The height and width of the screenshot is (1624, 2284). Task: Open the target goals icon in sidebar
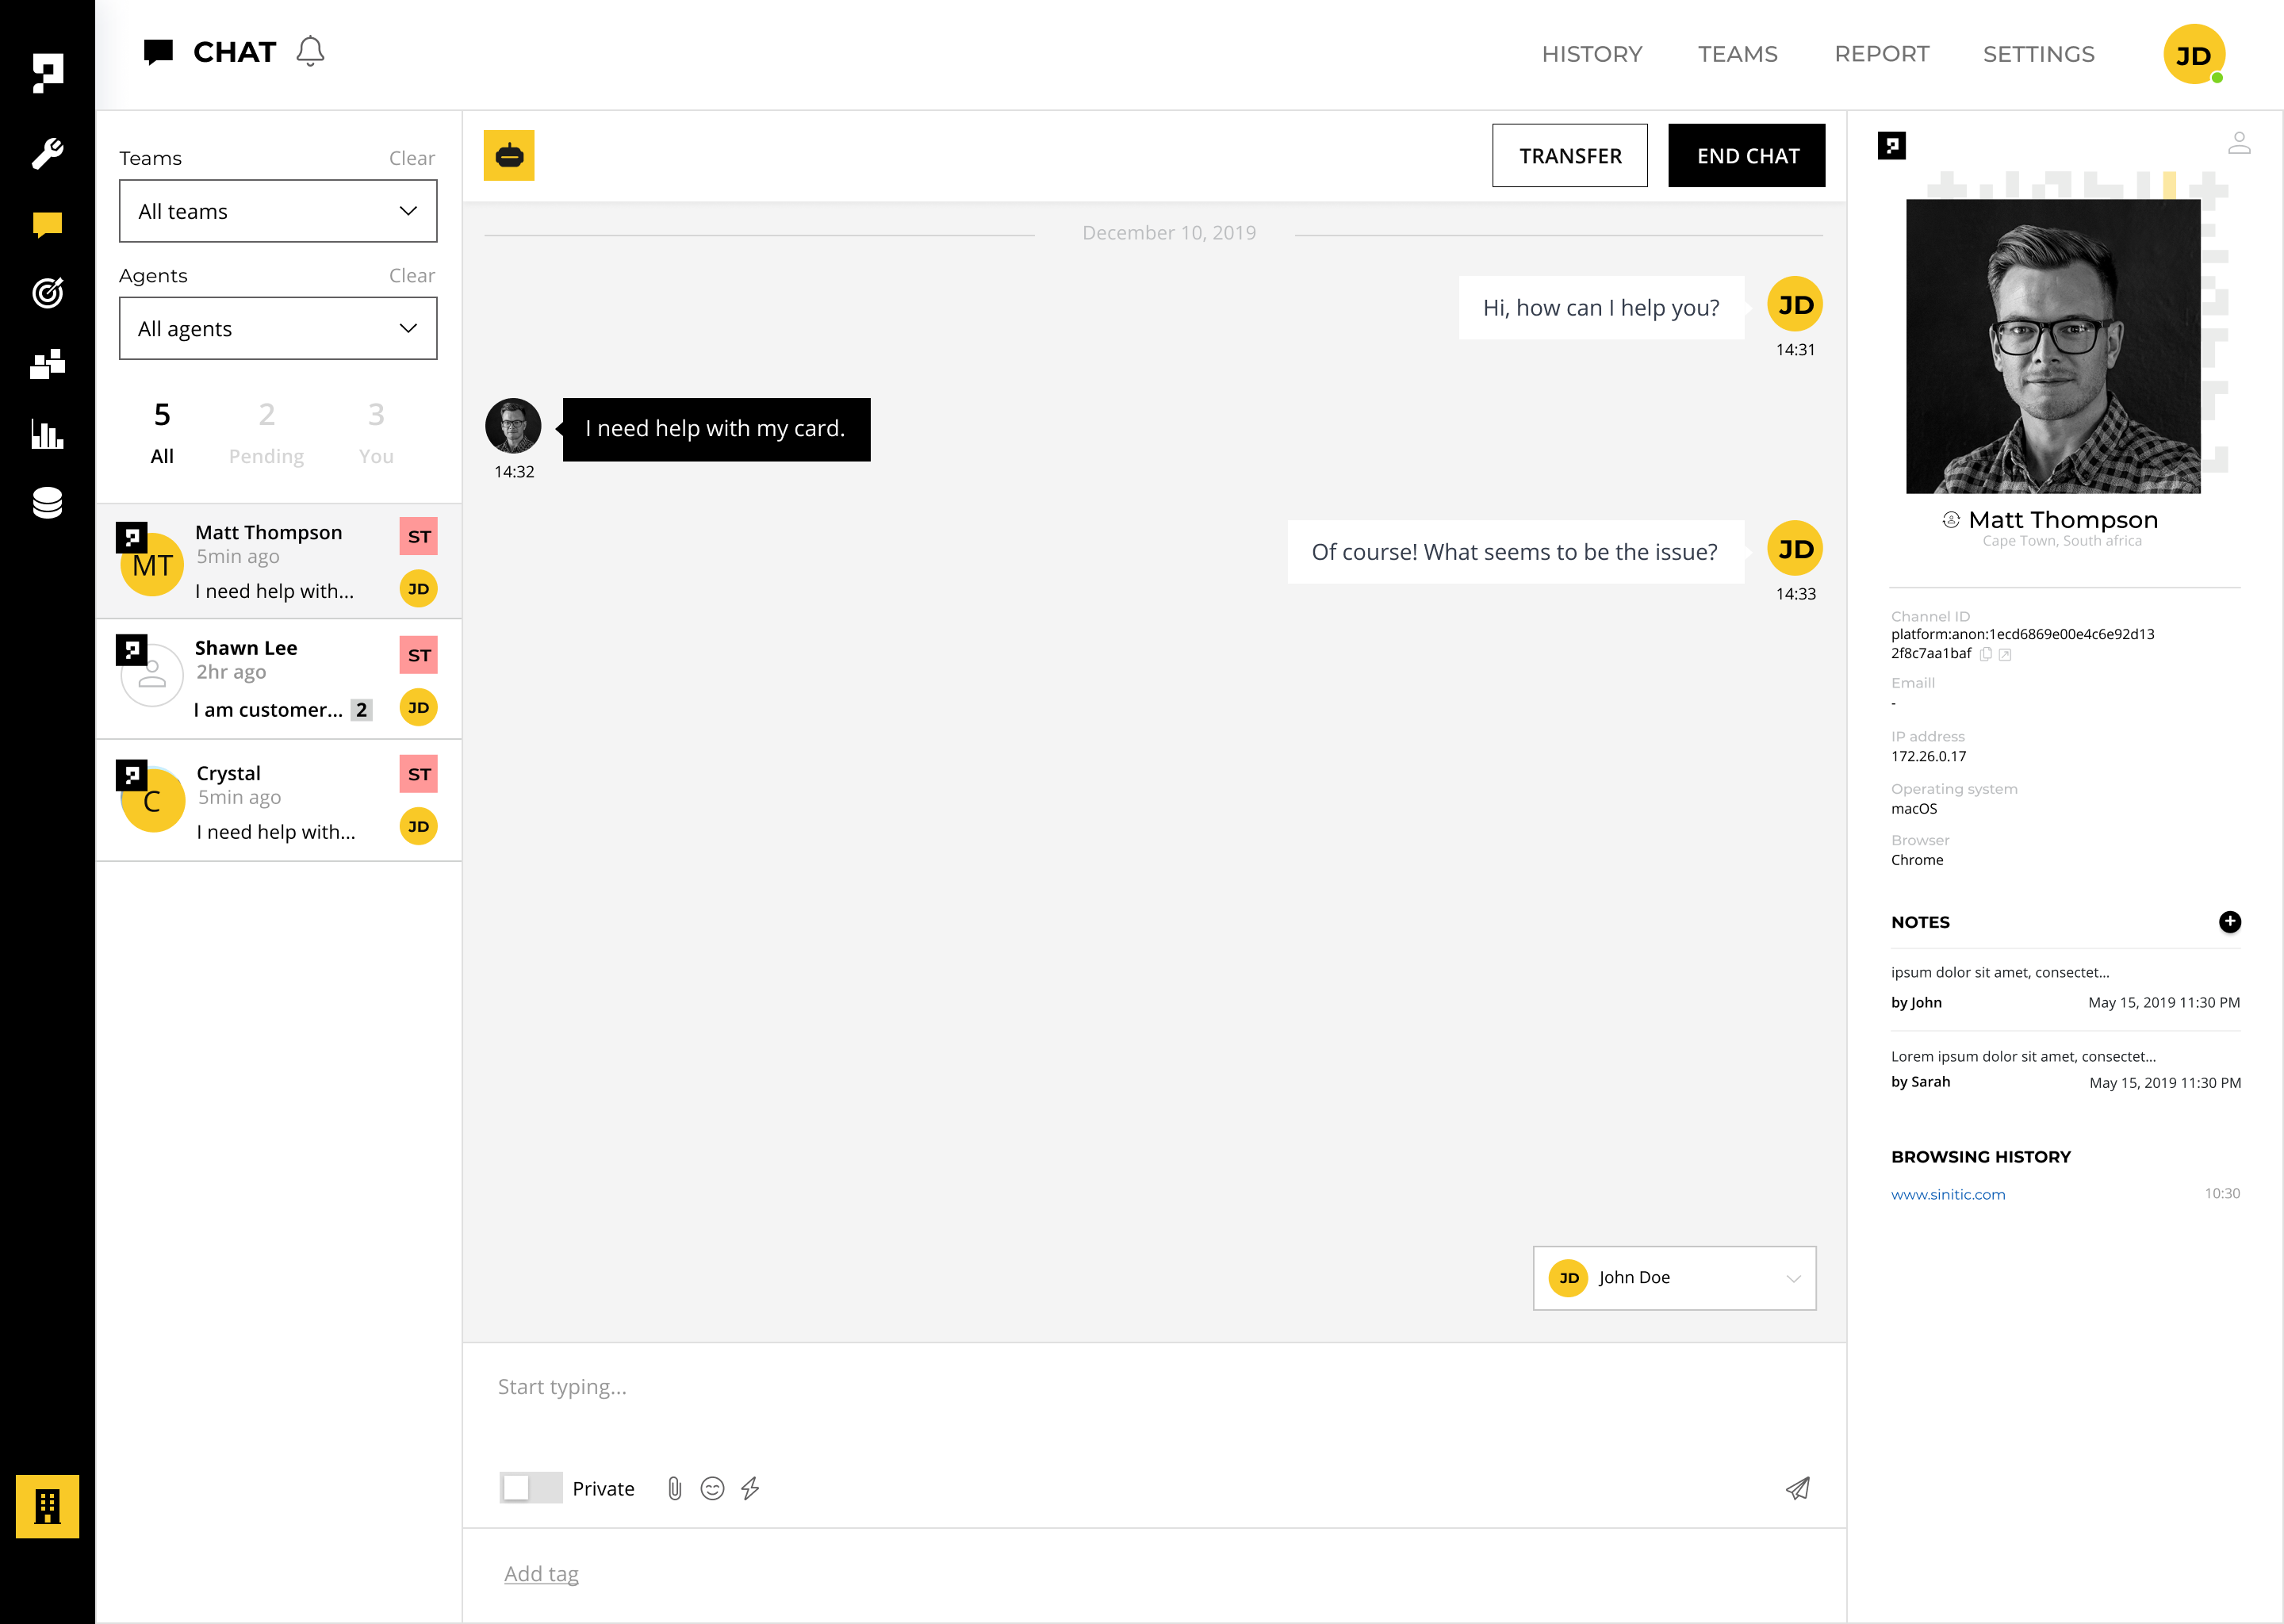point(47,292)
